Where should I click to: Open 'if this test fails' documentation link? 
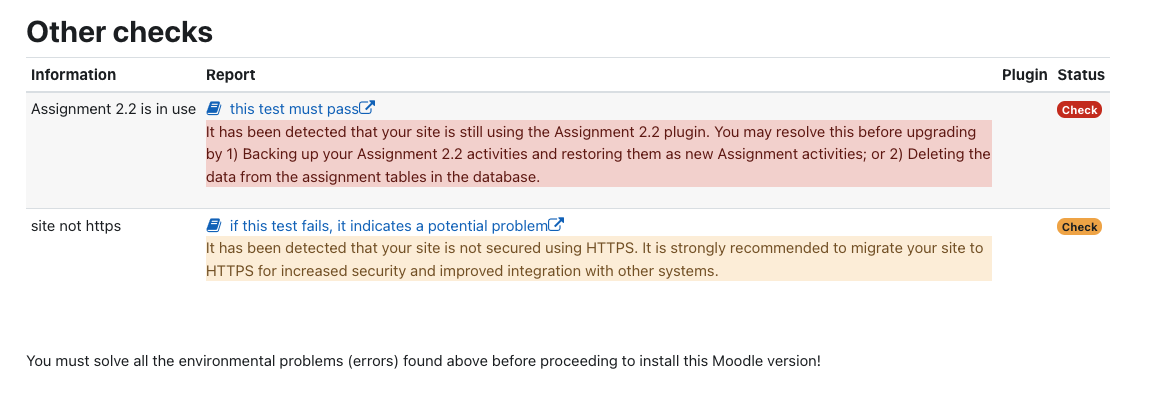(389, 226)
